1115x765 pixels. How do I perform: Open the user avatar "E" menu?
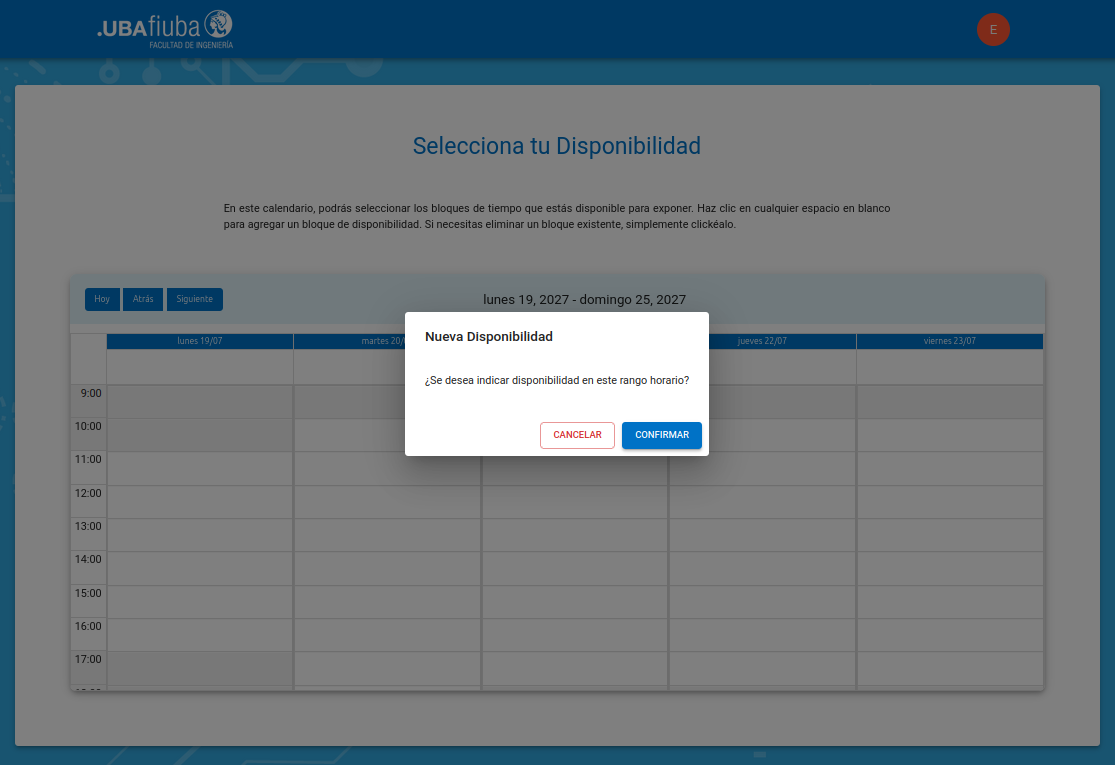tap(993, 30)
